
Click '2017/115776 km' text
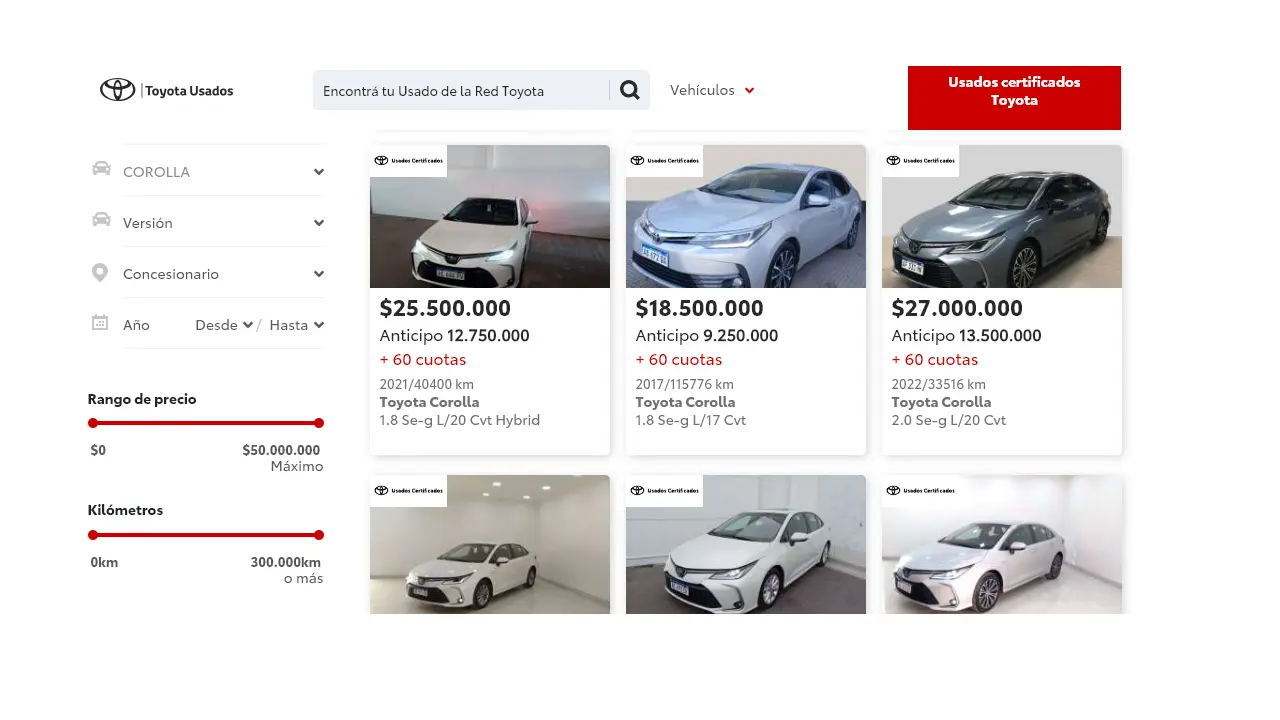point(685,384)
